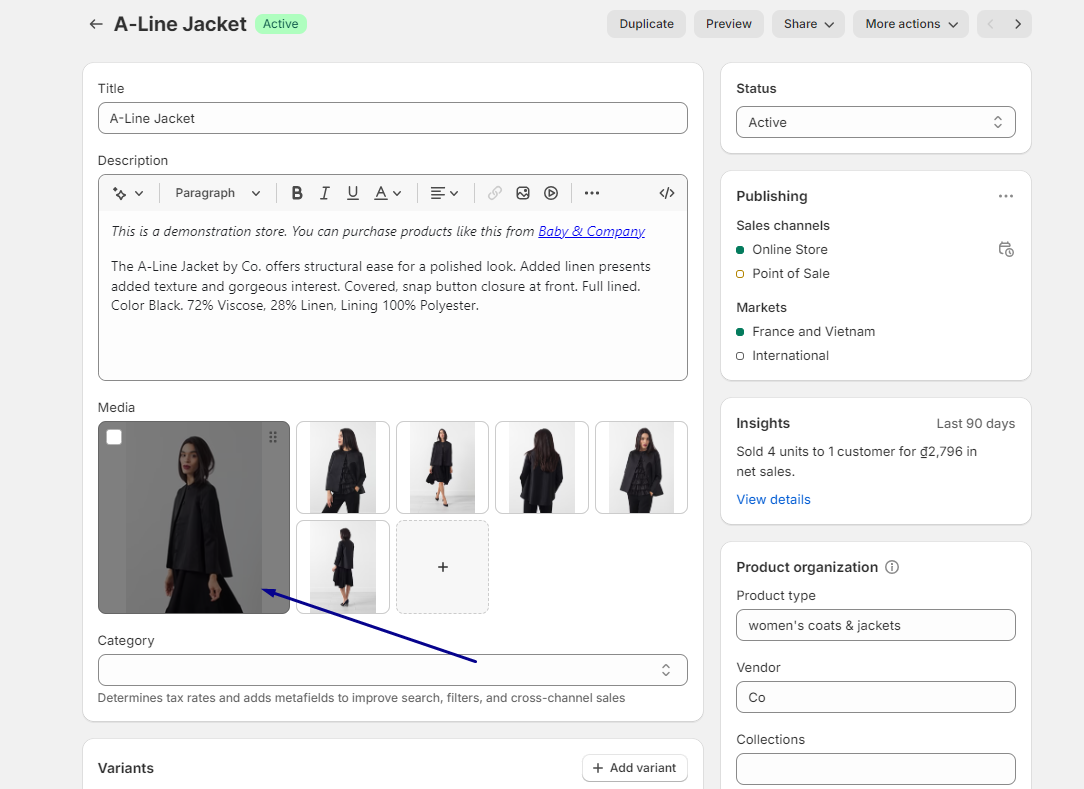Image resolution: width=1084 pixels, height=789 pixels.
Task: Open the Paragraph style dropdown
Action: click(x=217, y=194)
